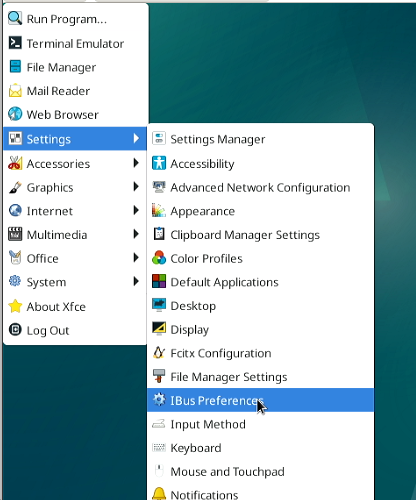Click the About Xfce star icon
Viewport: 416px width, 500px height.
click(x=15, y=306)
